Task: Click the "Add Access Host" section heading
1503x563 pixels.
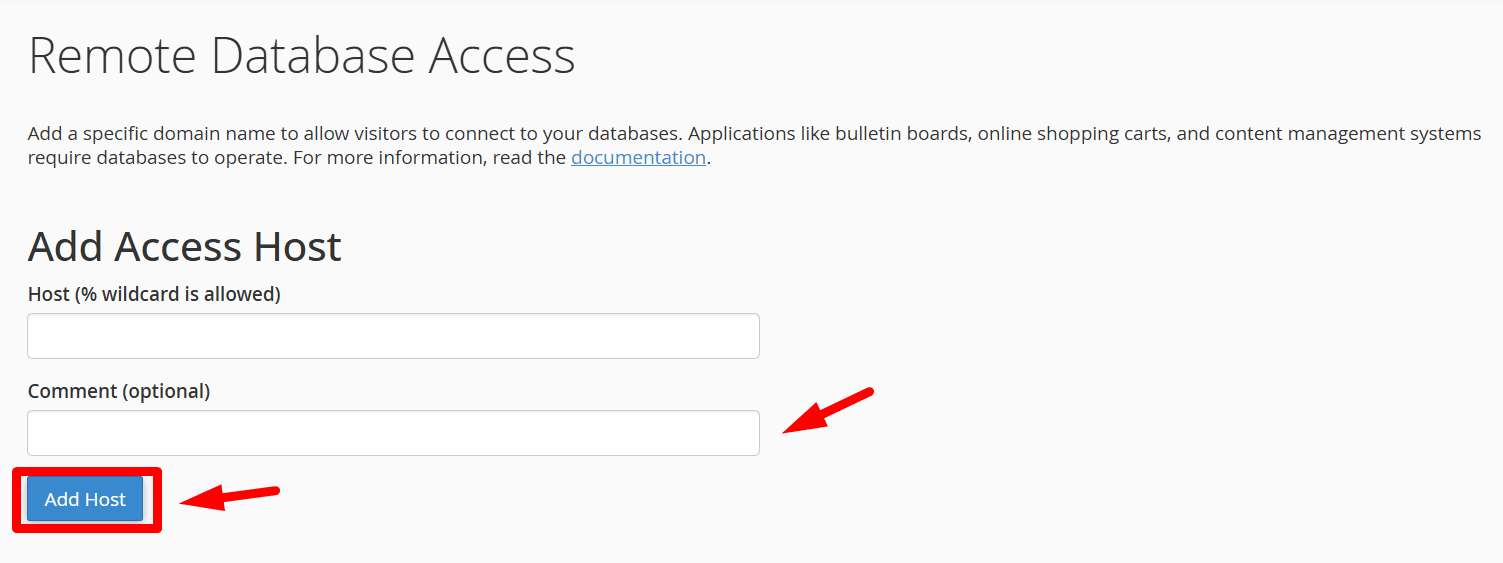Action: click(185, 246)
